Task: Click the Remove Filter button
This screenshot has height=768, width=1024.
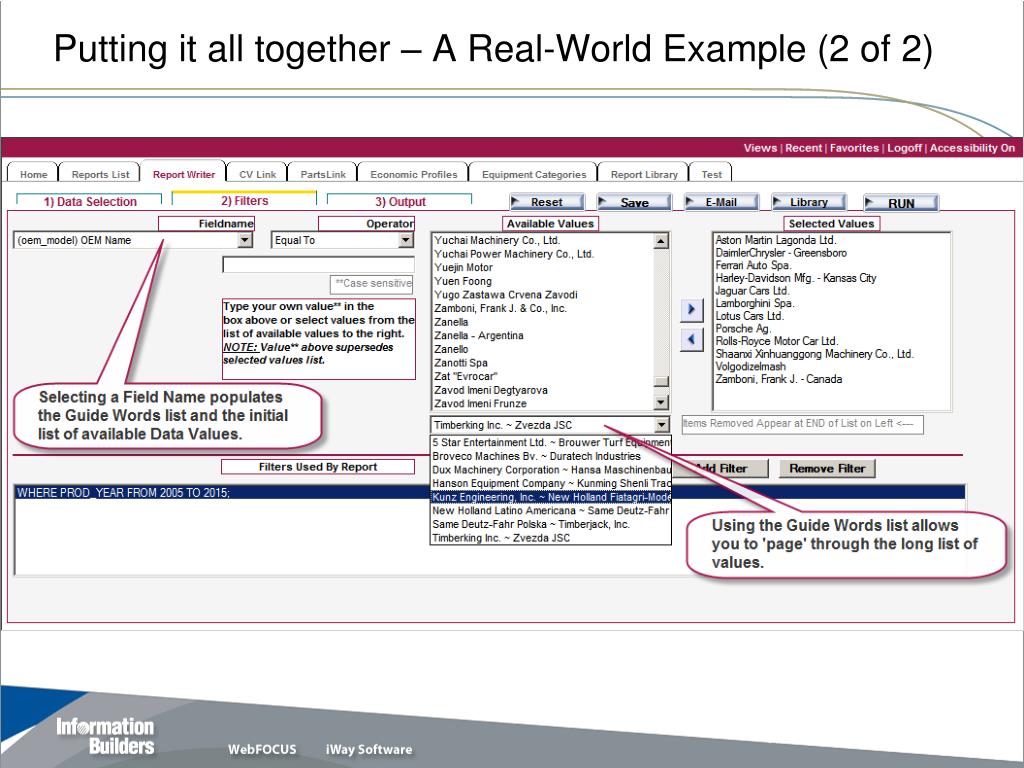Action: (827, 468)
